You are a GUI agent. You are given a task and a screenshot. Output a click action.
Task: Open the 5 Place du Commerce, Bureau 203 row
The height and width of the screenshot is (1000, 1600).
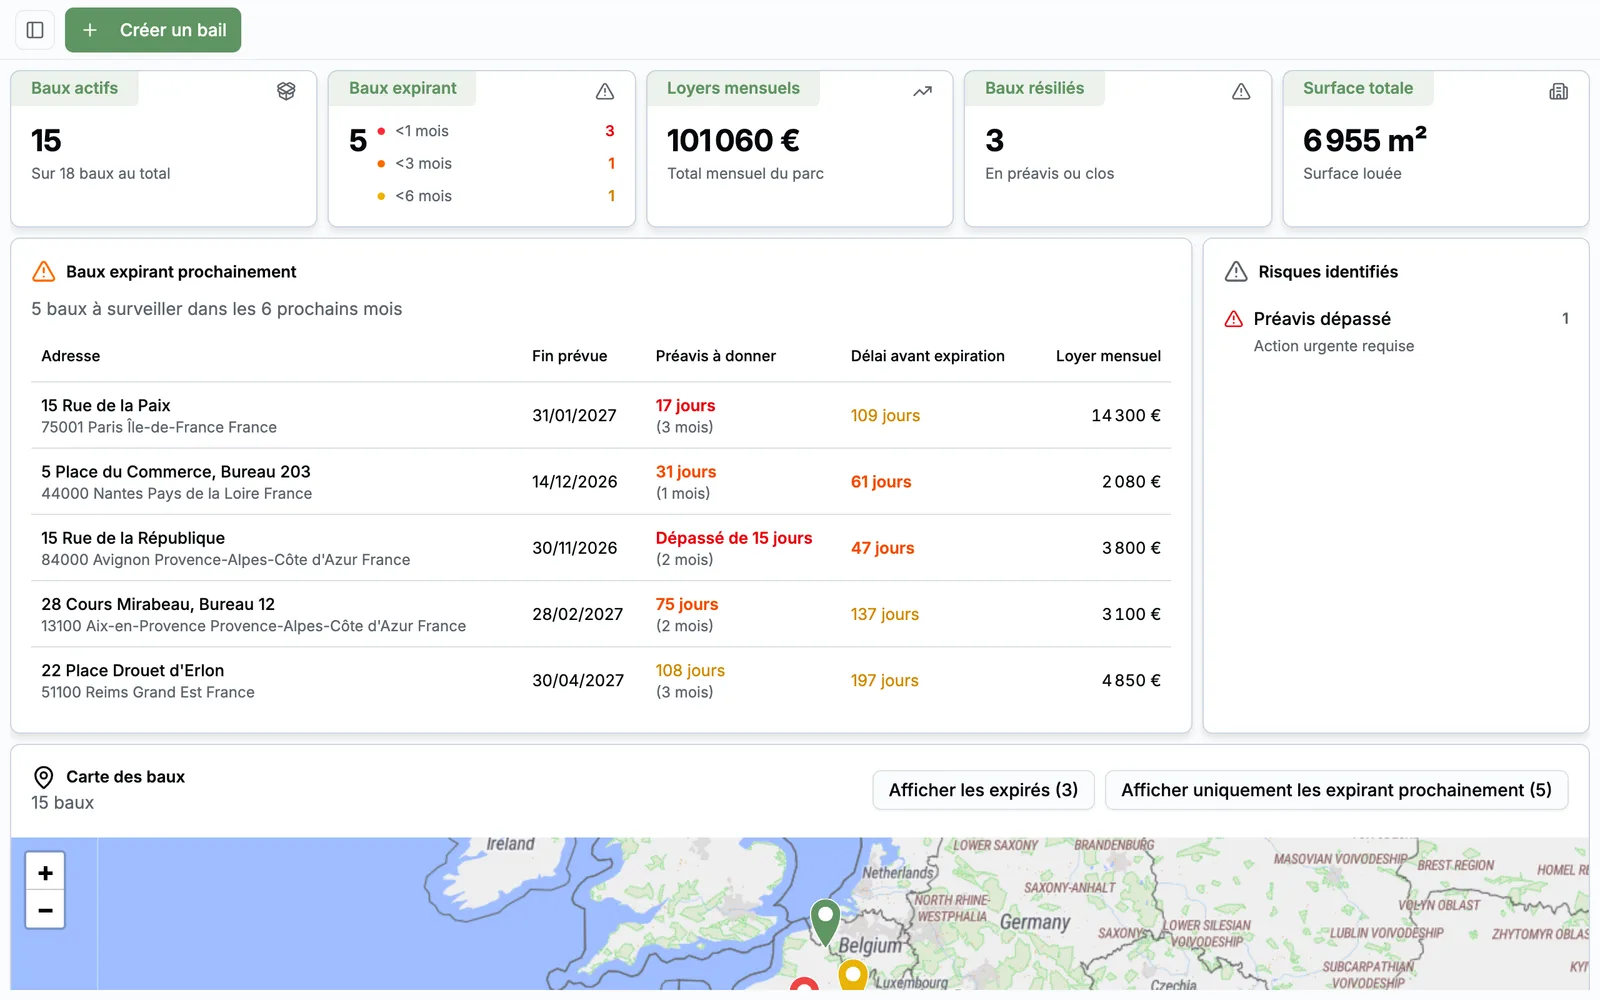[601, 482]
